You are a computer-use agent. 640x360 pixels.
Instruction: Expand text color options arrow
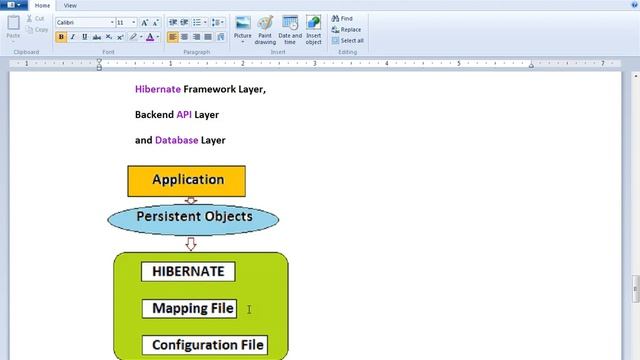[x=158, y=37]
